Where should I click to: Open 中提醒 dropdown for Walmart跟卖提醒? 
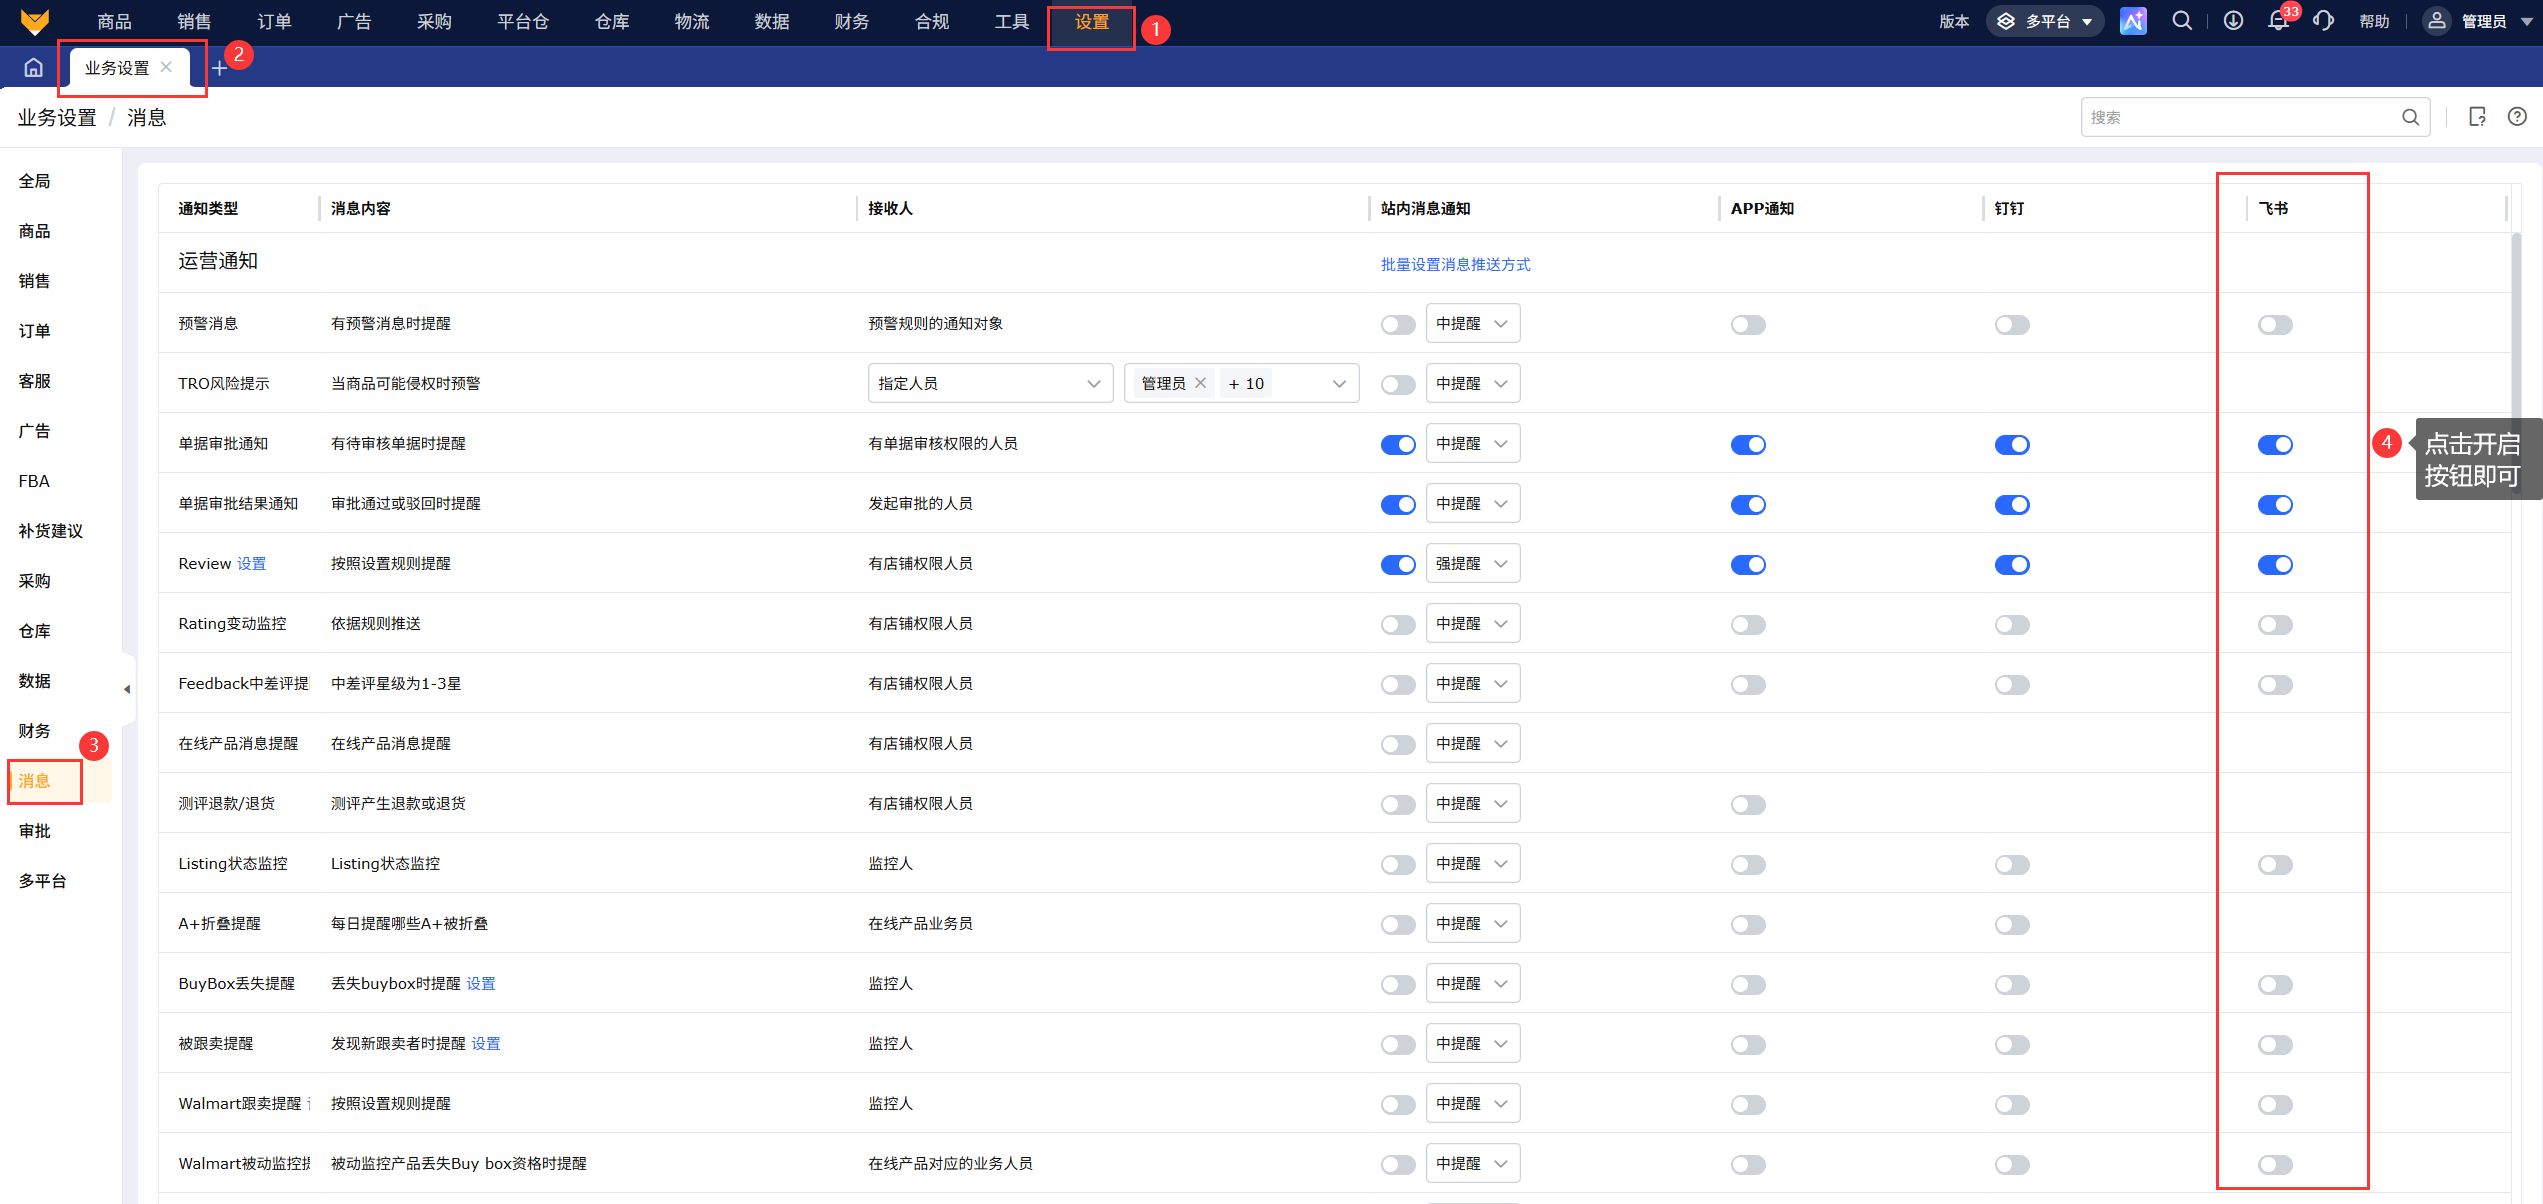[1472, 1104]
